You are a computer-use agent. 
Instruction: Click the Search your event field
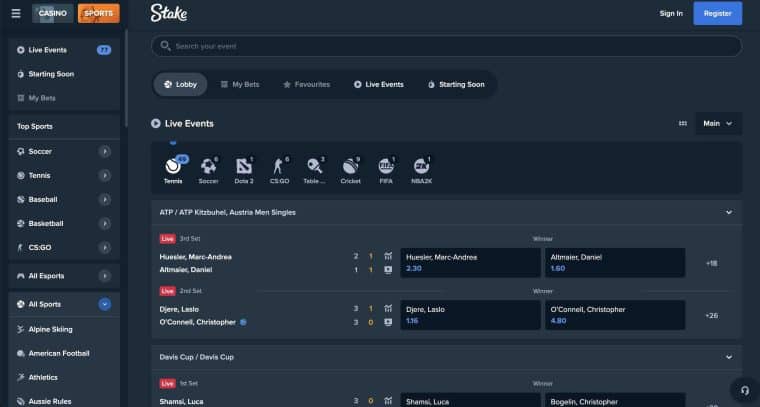click(x=446, y=46)
